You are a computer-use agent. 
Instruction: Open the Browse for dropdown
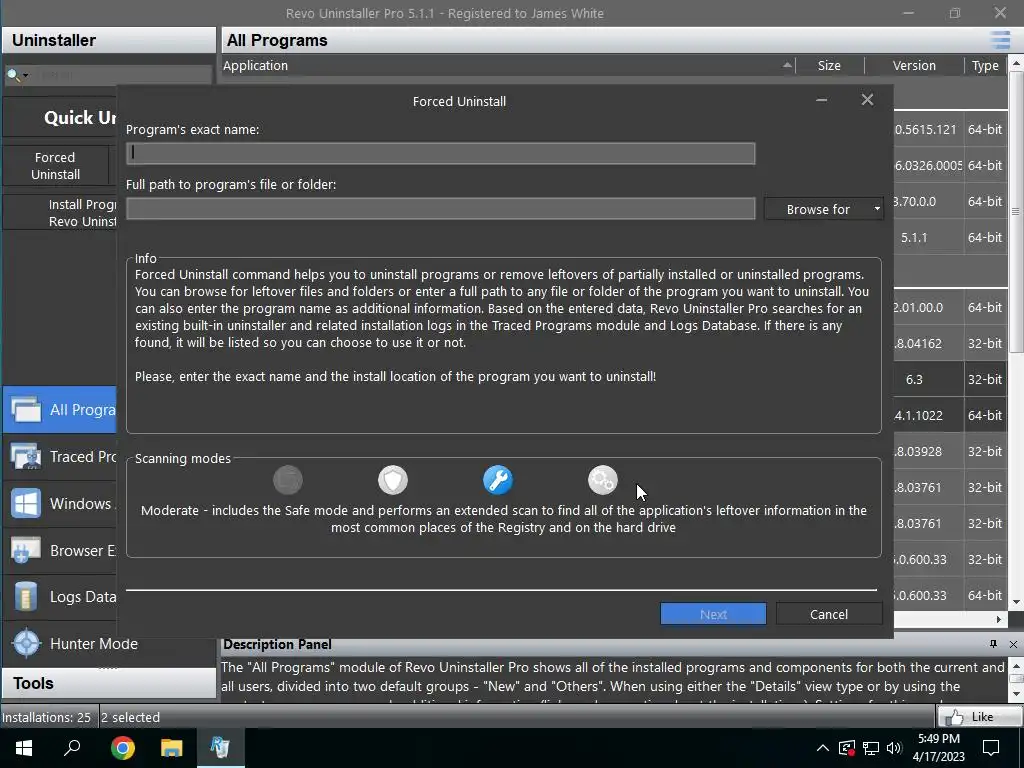pos(824,209)
